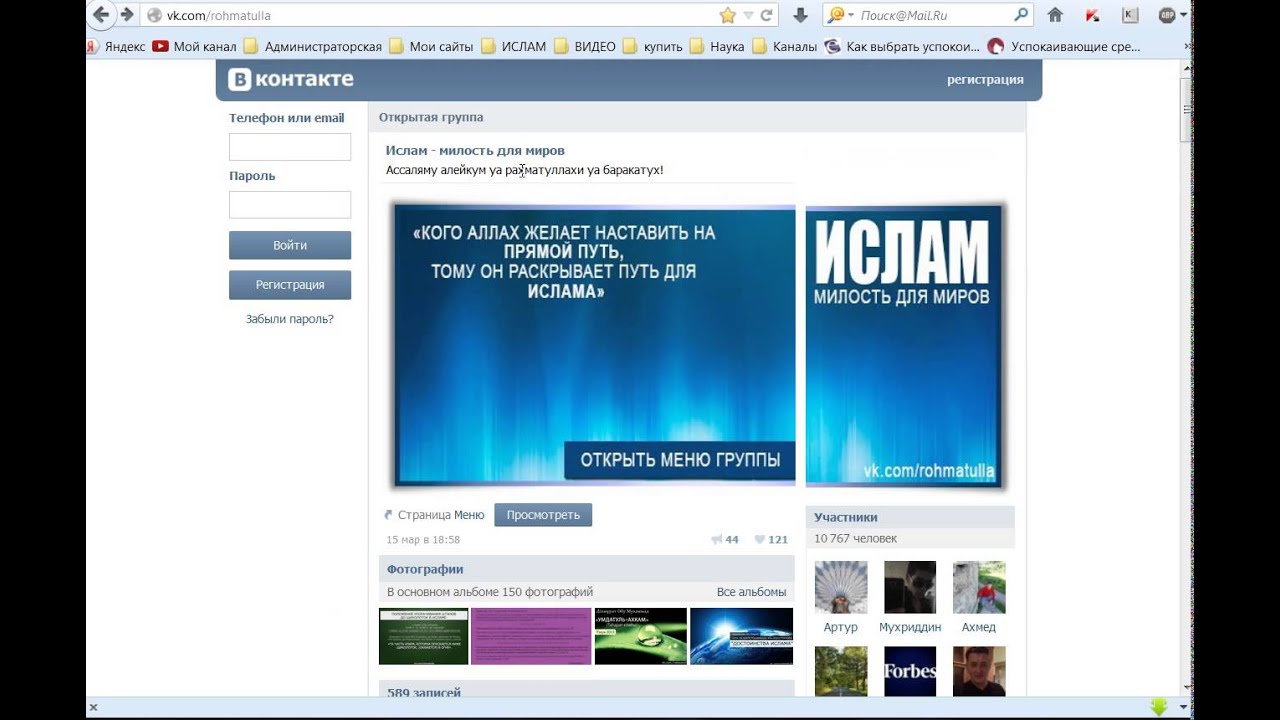Open Ахмед member avatar
The image size is (1280, 720).
(x=979, y=587)
